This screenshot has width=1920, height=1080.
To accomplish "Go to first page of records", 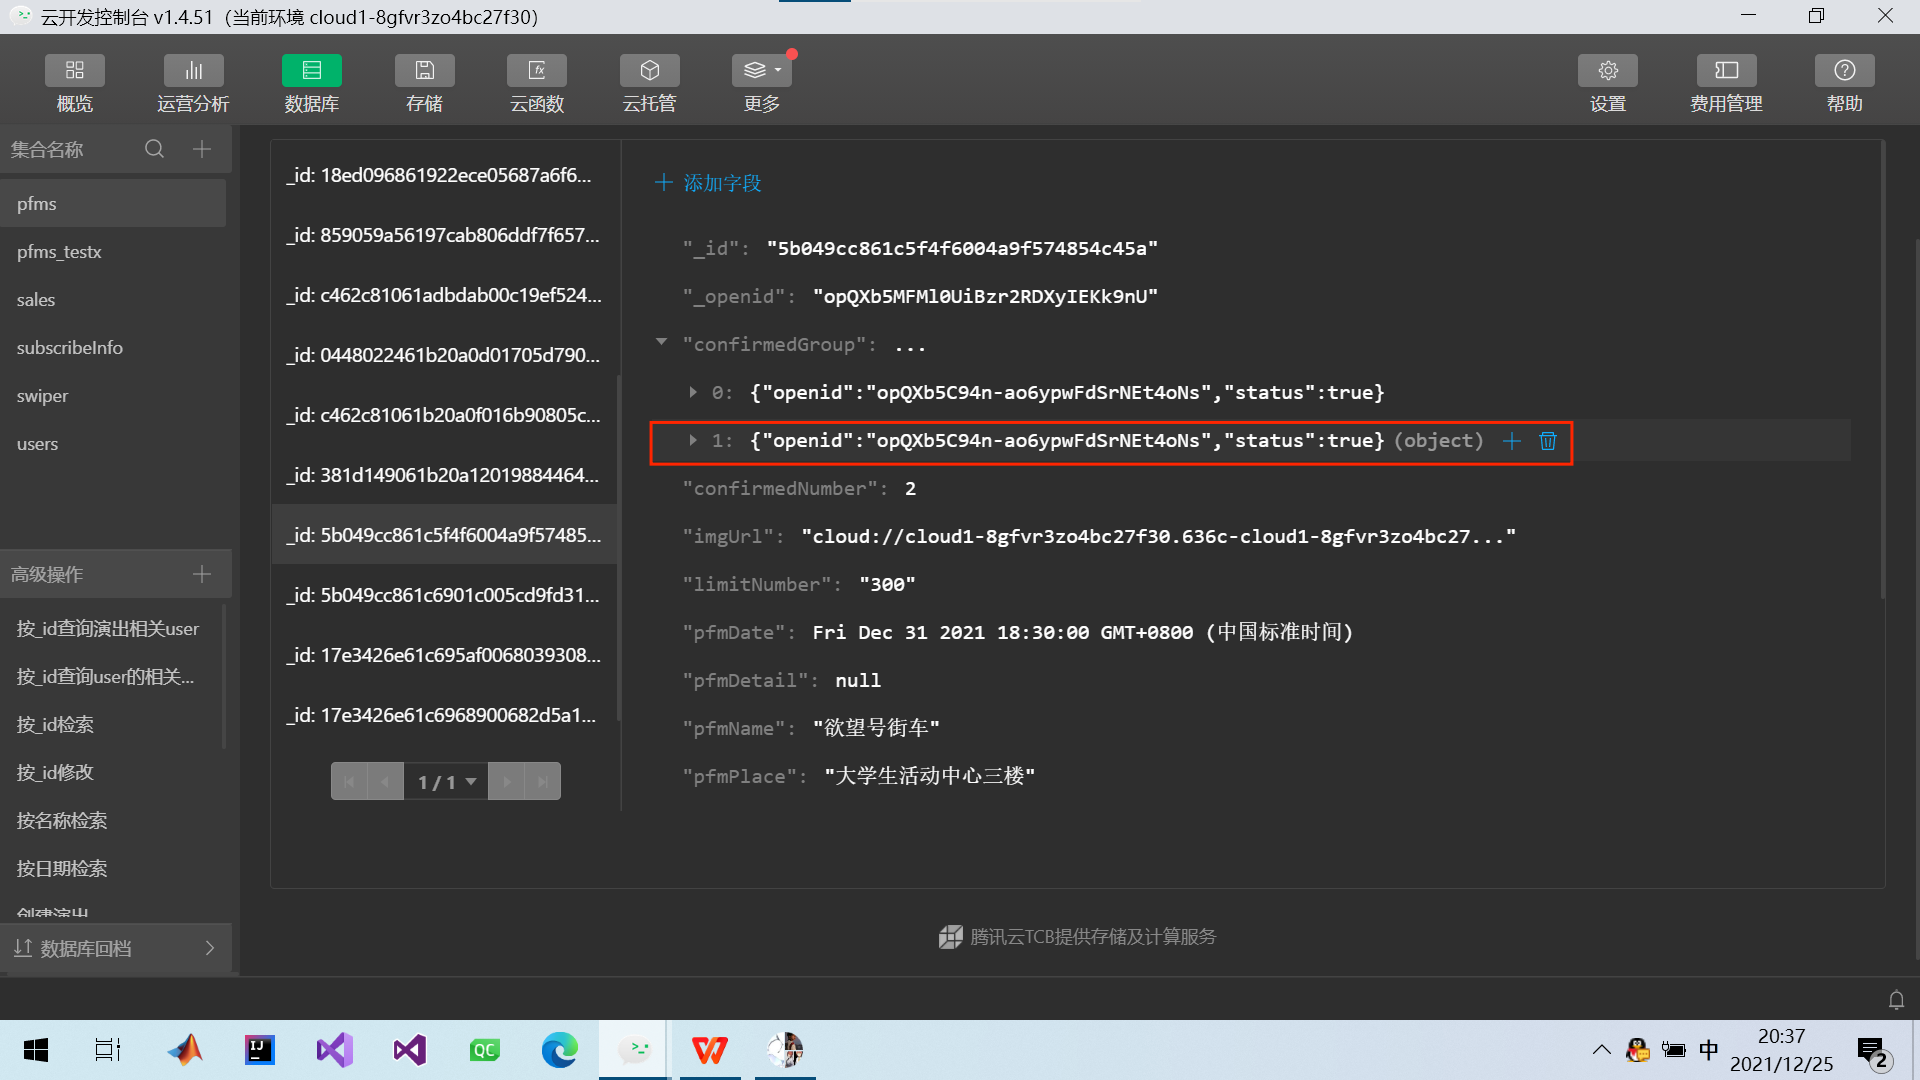I will (349, 781).
